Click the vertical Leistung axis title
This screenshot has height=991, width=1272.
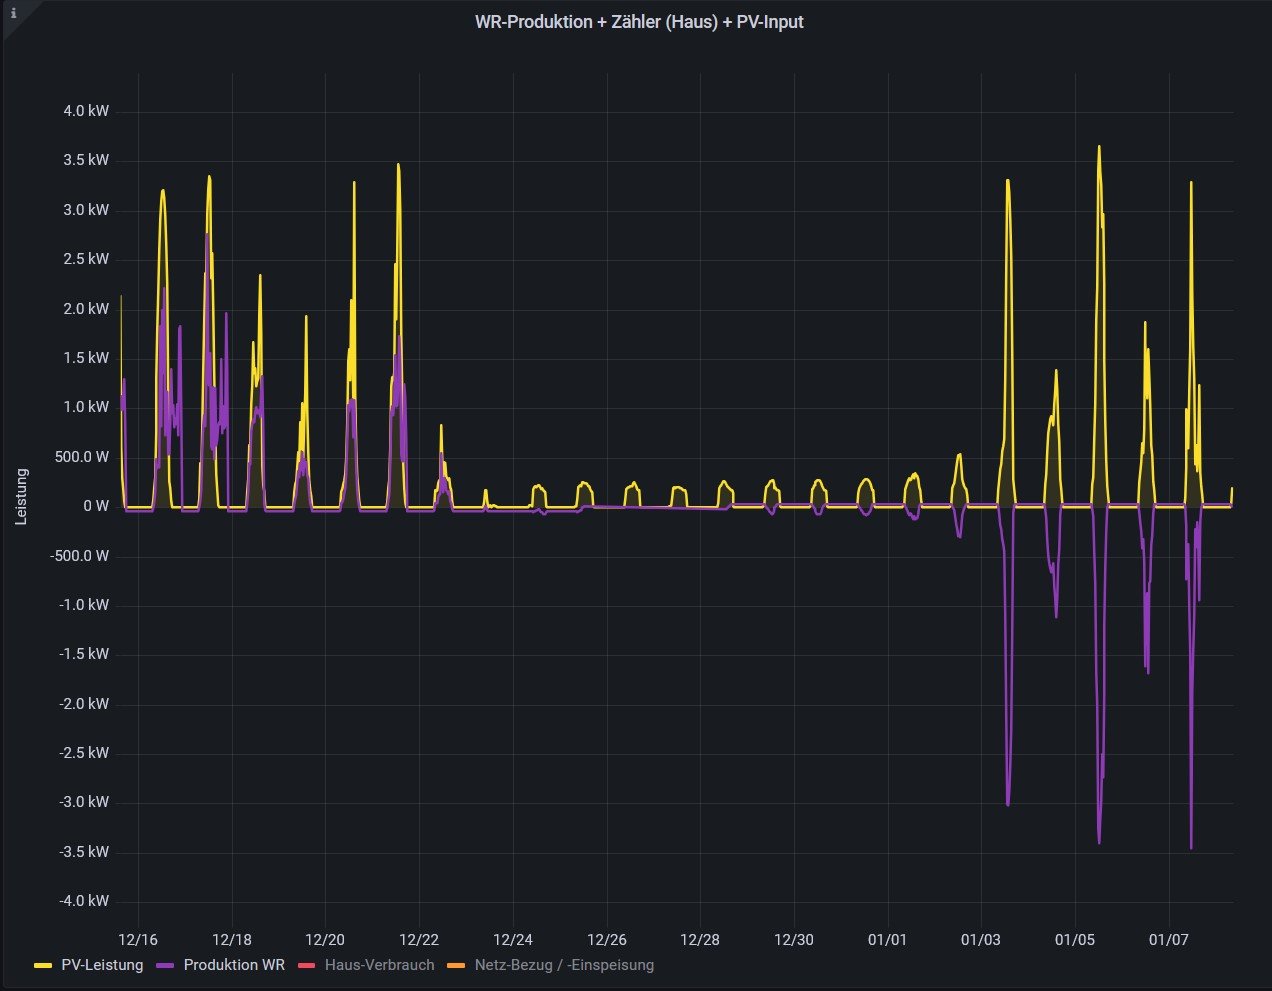21,496
